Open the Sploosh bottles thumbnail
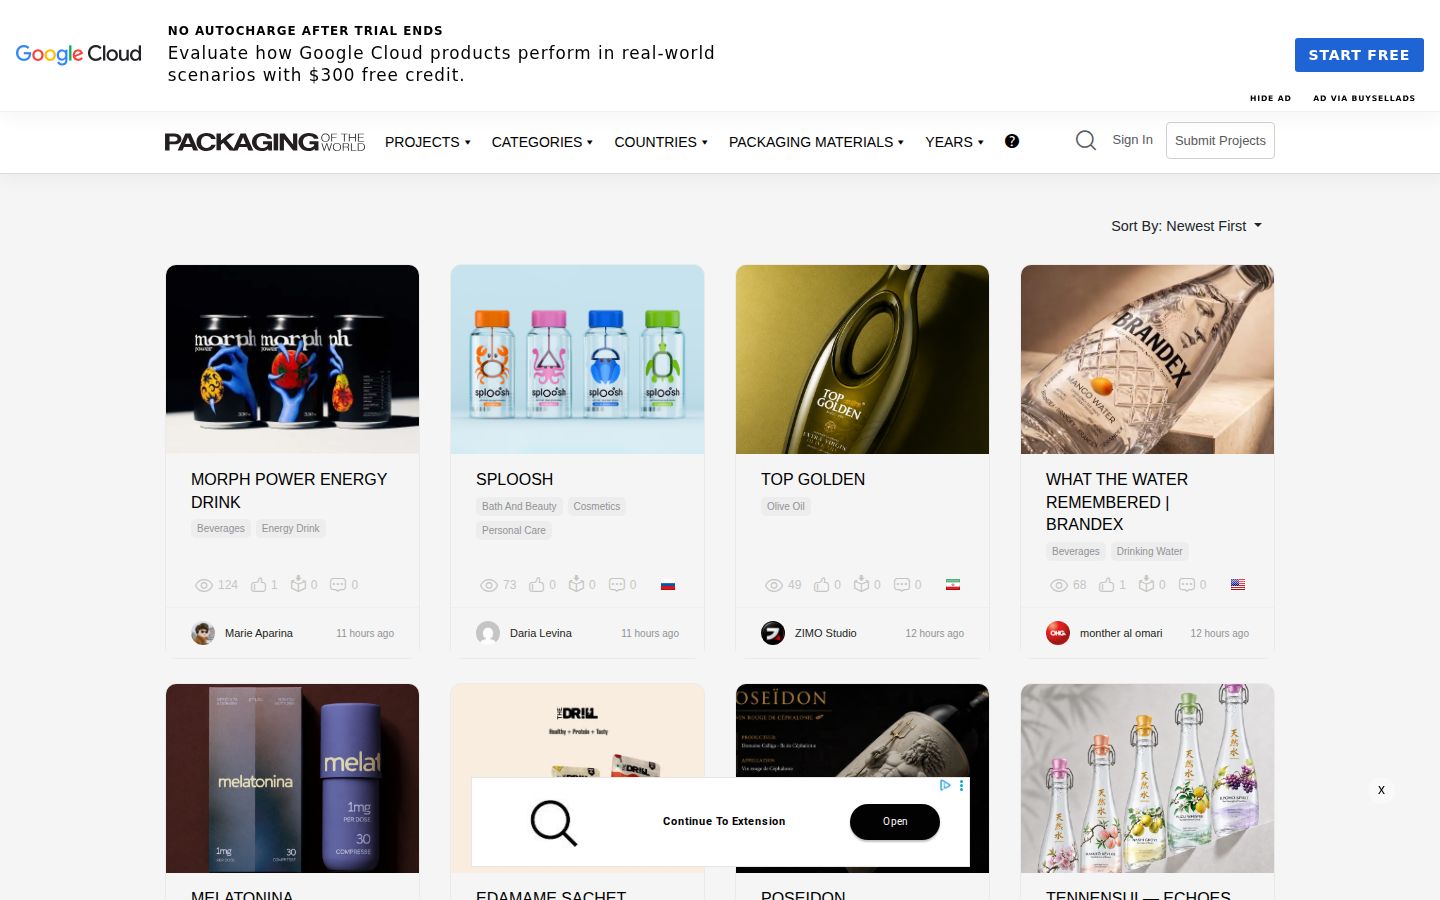This screenshot has height=900, width=1440. pos(577,359)
